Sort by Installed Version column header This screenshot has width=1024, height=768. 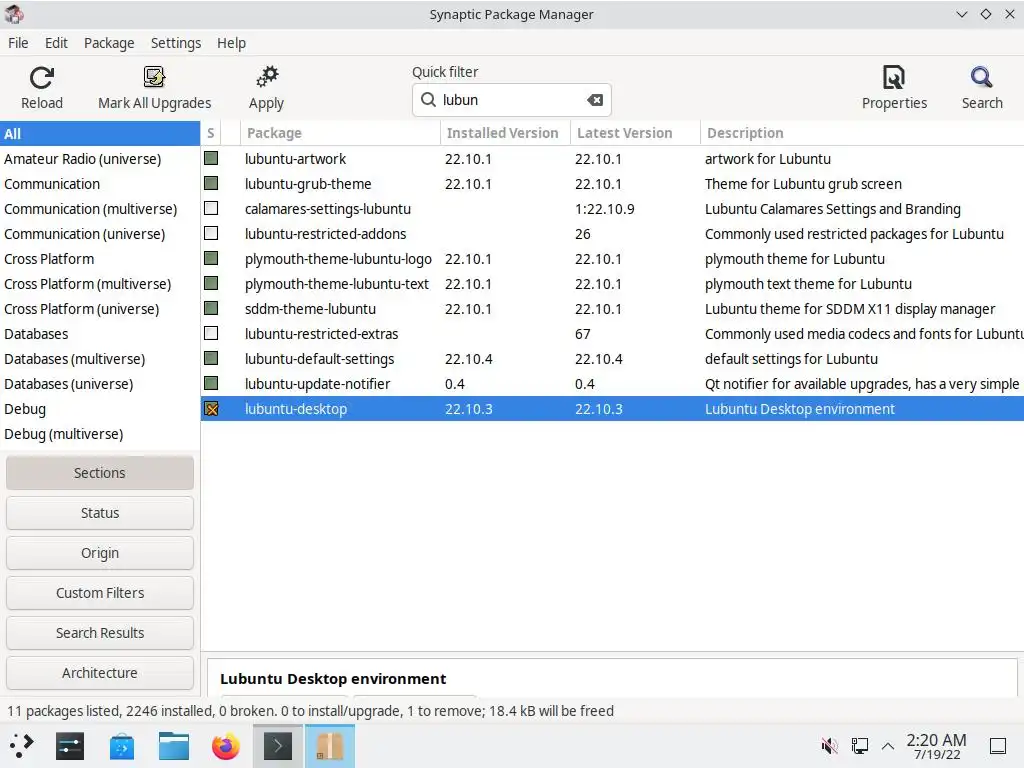click(x=505, y=133)
